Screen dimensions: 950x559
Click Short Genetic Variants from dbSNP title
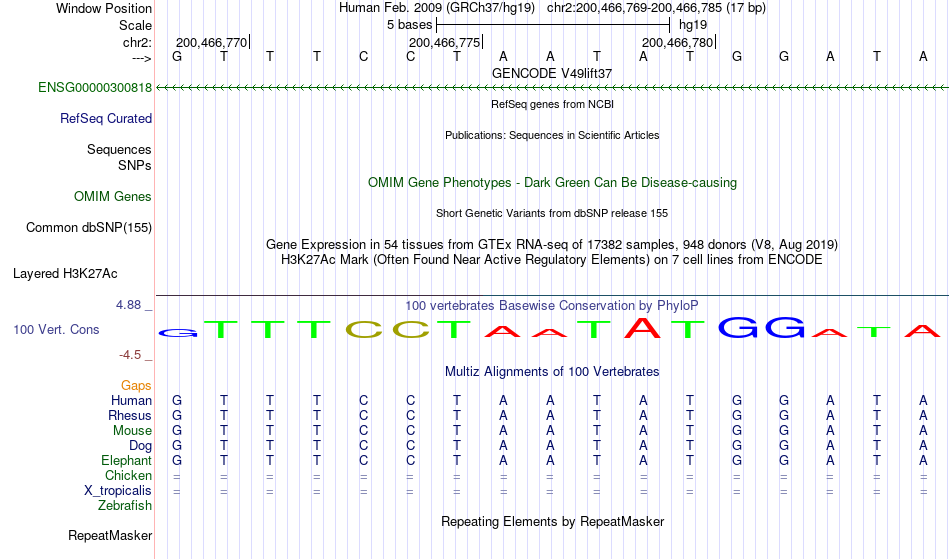coord(552,213)
